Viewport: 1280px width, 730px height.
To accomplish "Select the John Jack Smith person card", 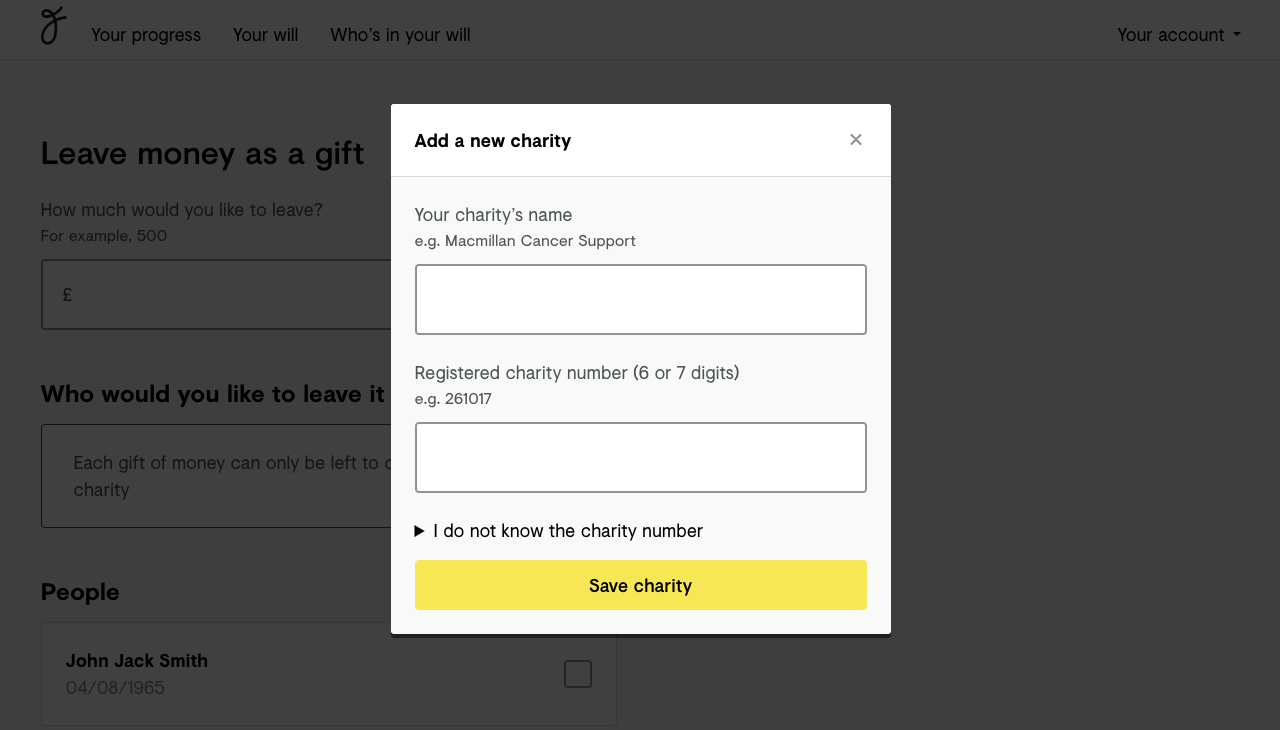I will click(x=328, y=674).
